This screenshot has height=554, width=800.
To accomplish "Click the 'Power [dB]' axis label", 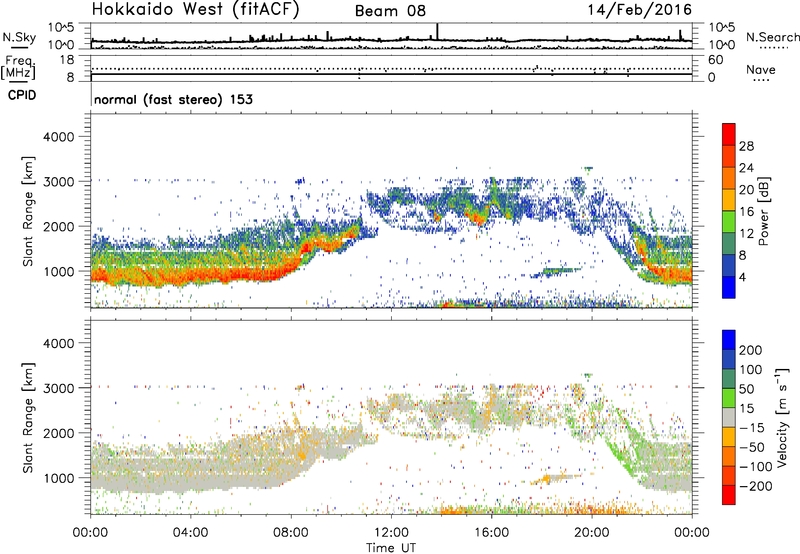I will [x=764, y=211].
